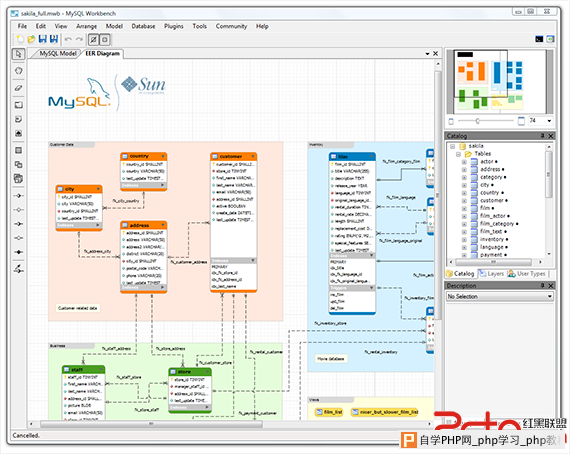
Task: Expand the actor table node
Action: [464, 162]
